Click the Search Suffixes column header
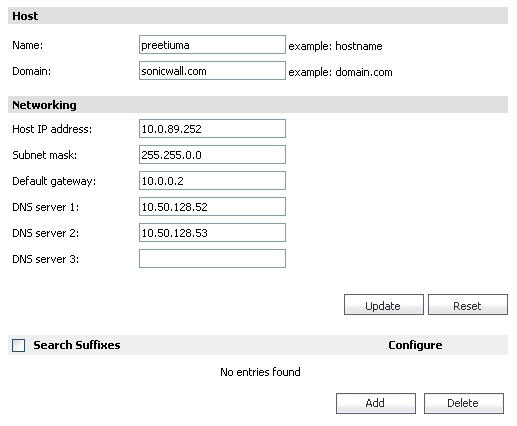Viewport: 517px width, 426px height. click(x=77, y=345)
